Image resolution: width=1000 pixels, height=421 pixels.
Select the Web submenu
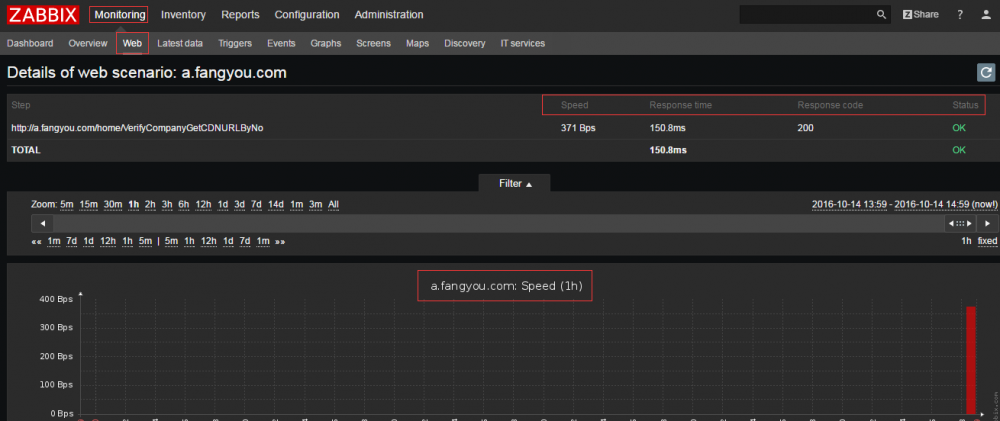point(132,43)
